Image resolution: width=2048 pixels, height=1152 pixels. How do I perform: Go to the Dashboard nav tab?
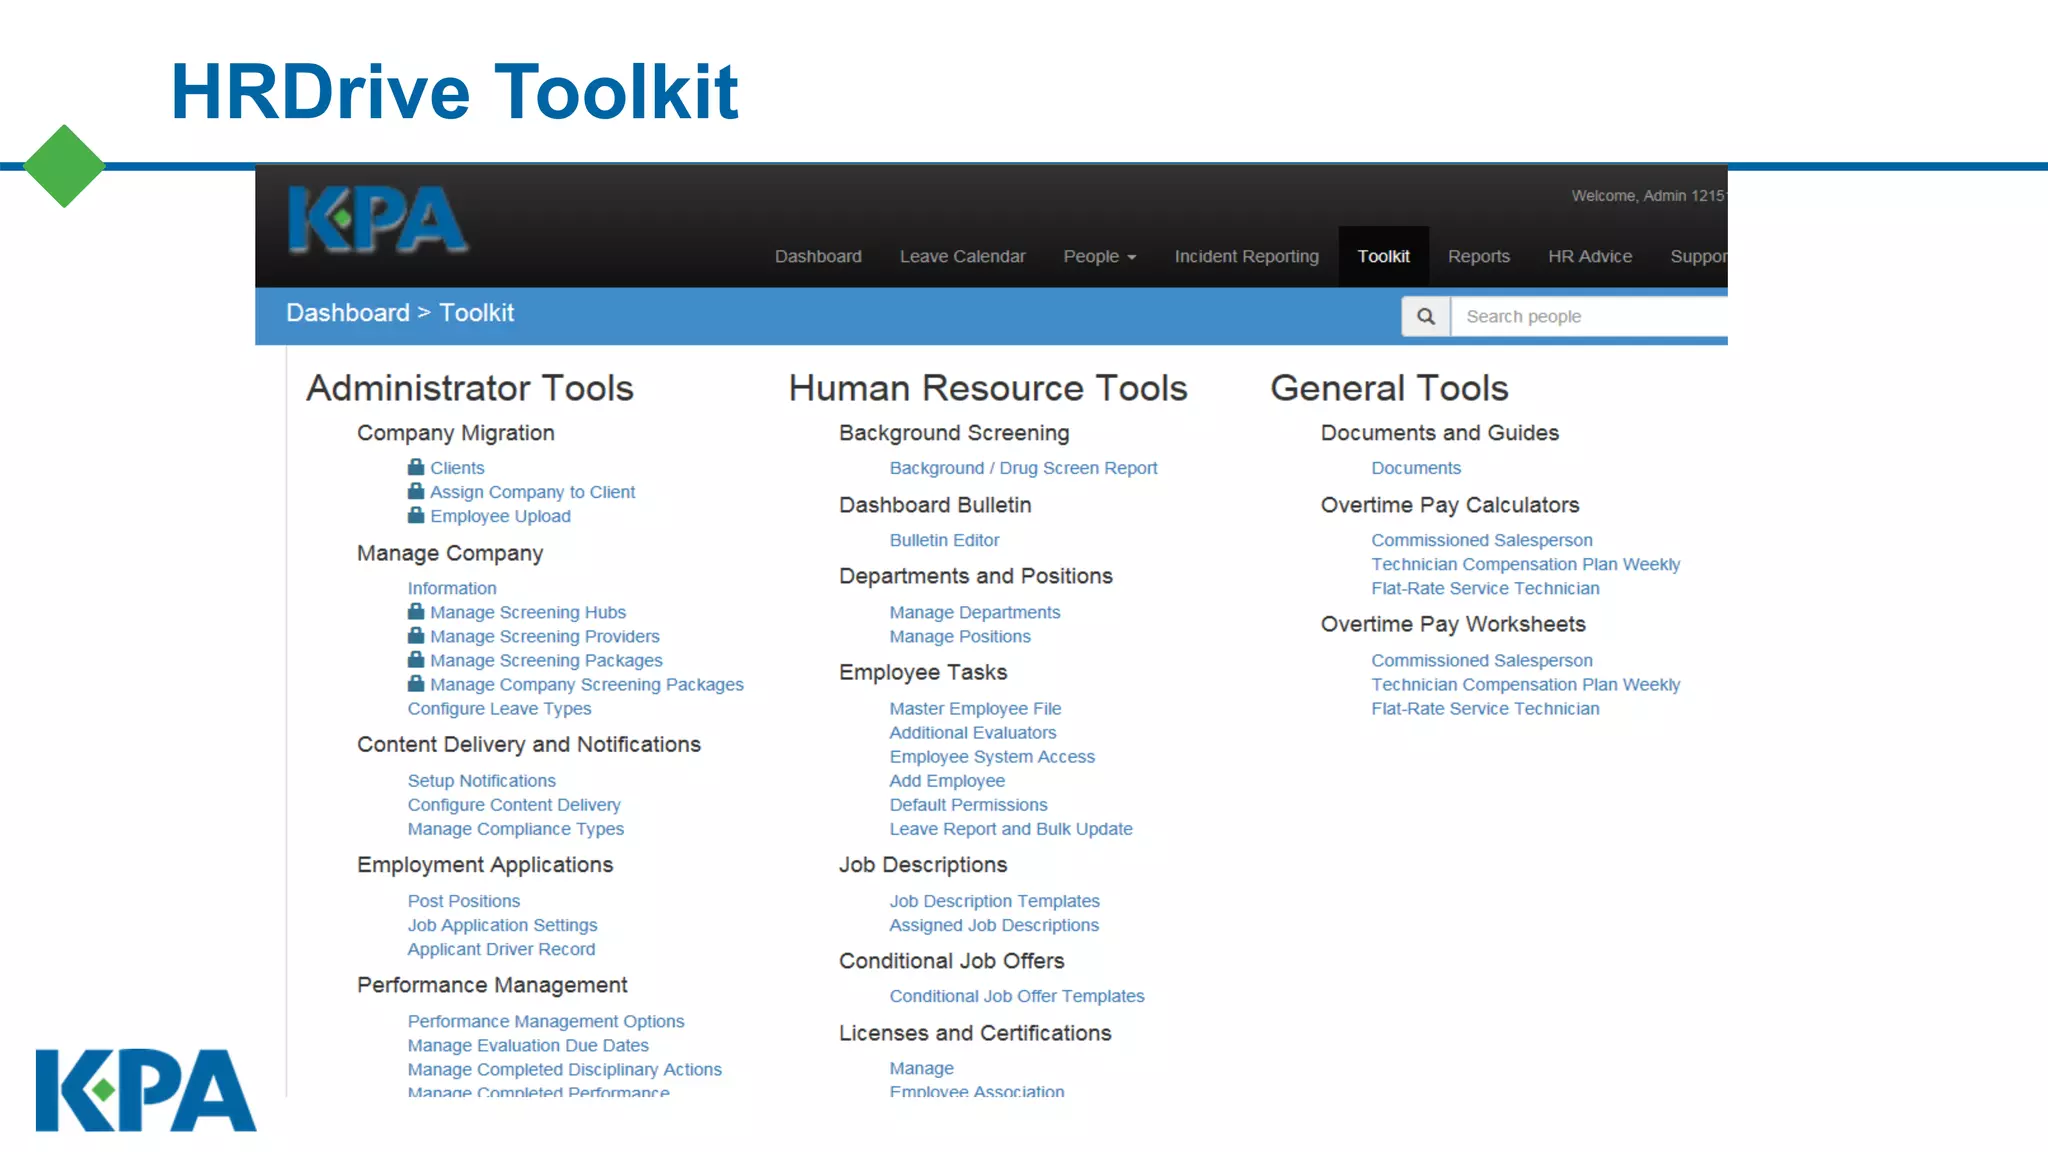point(818,256)
